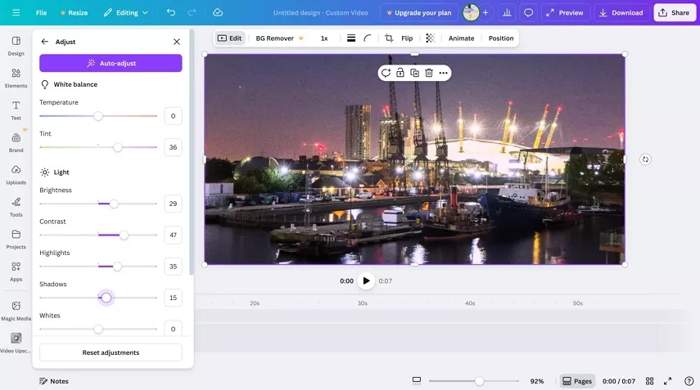The height and width of the screenshot is (390, 700).
Task: Open the Flip option
Action: point(407,38)
